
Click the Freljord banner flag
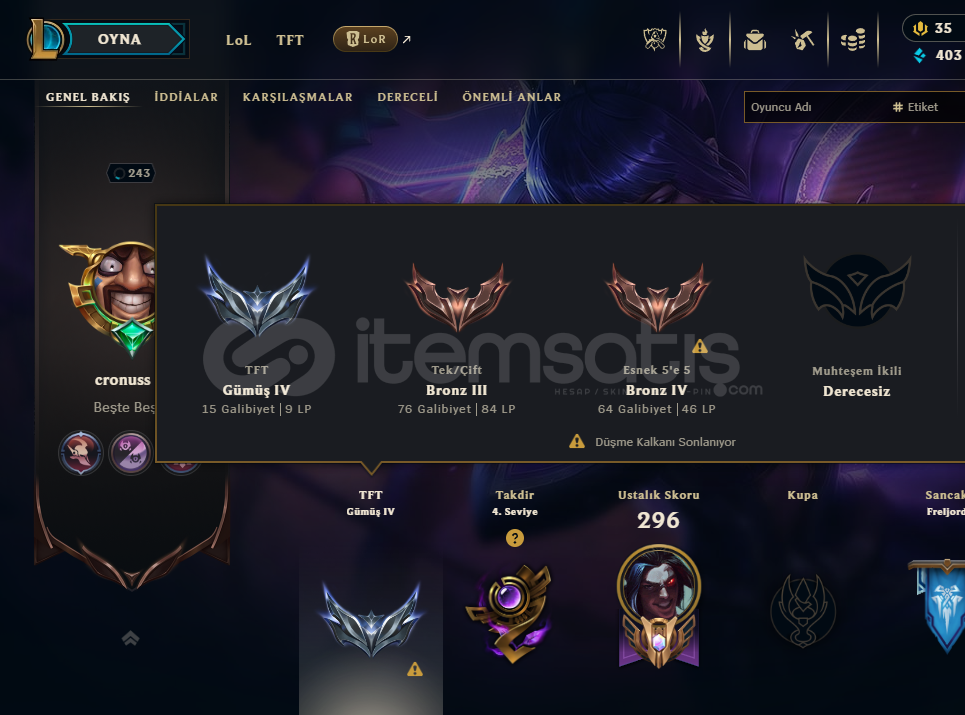939,606
